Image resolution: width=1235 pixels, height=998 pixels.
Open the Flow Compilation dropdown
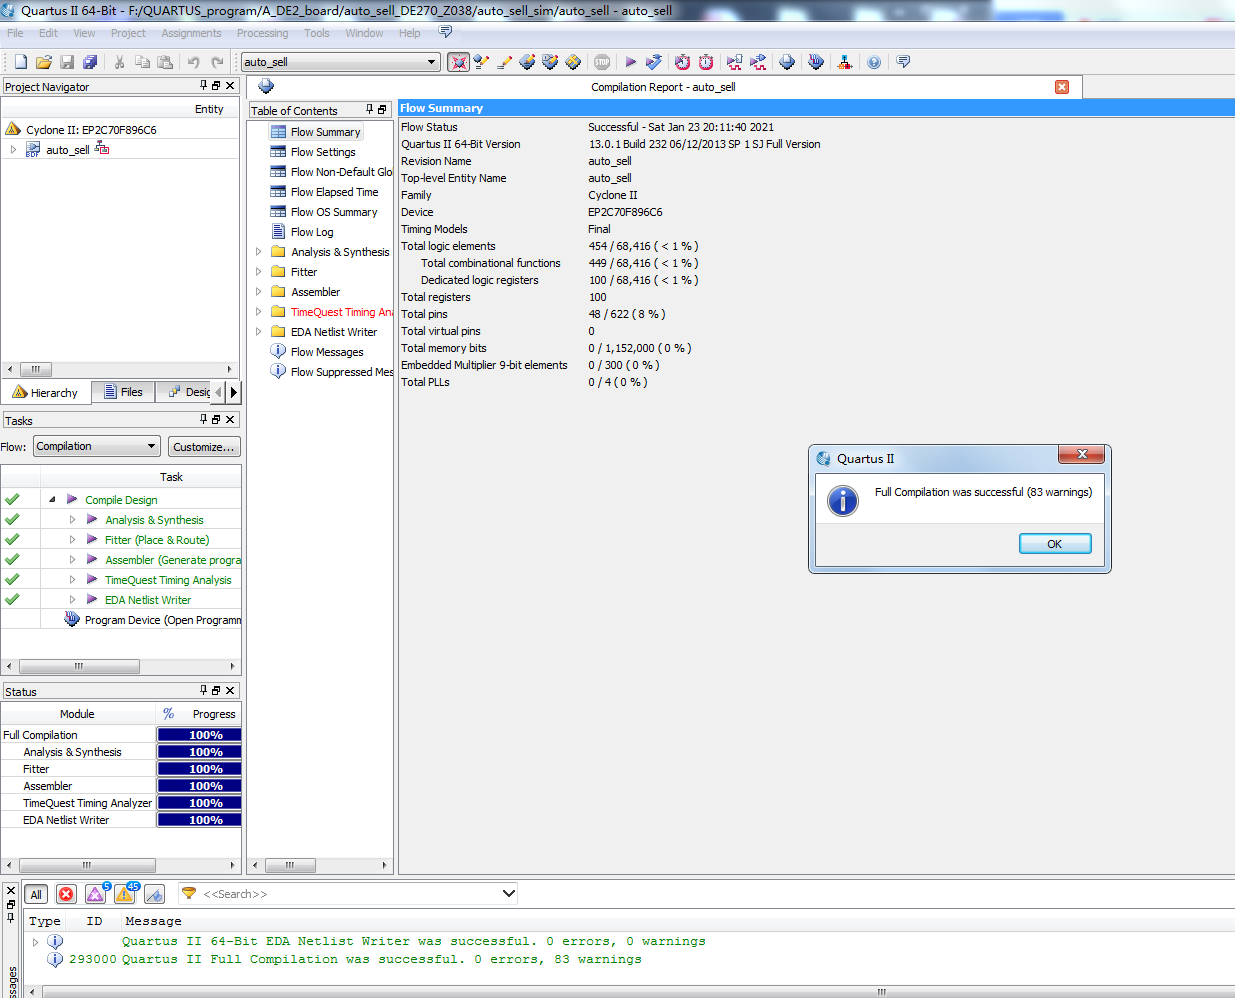[96, 447]
